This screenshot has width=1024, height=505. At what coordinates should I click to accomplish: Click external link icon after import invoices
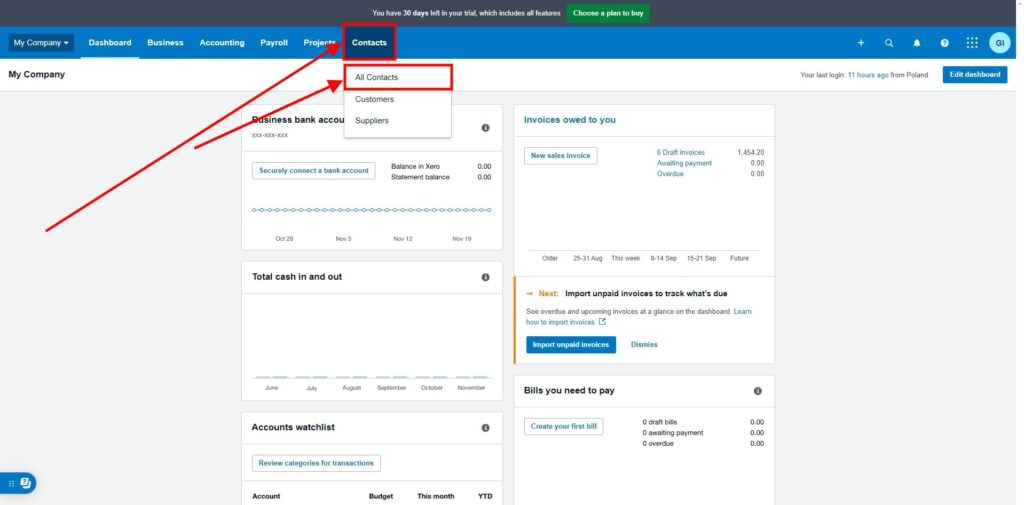[x=602, y=322]
